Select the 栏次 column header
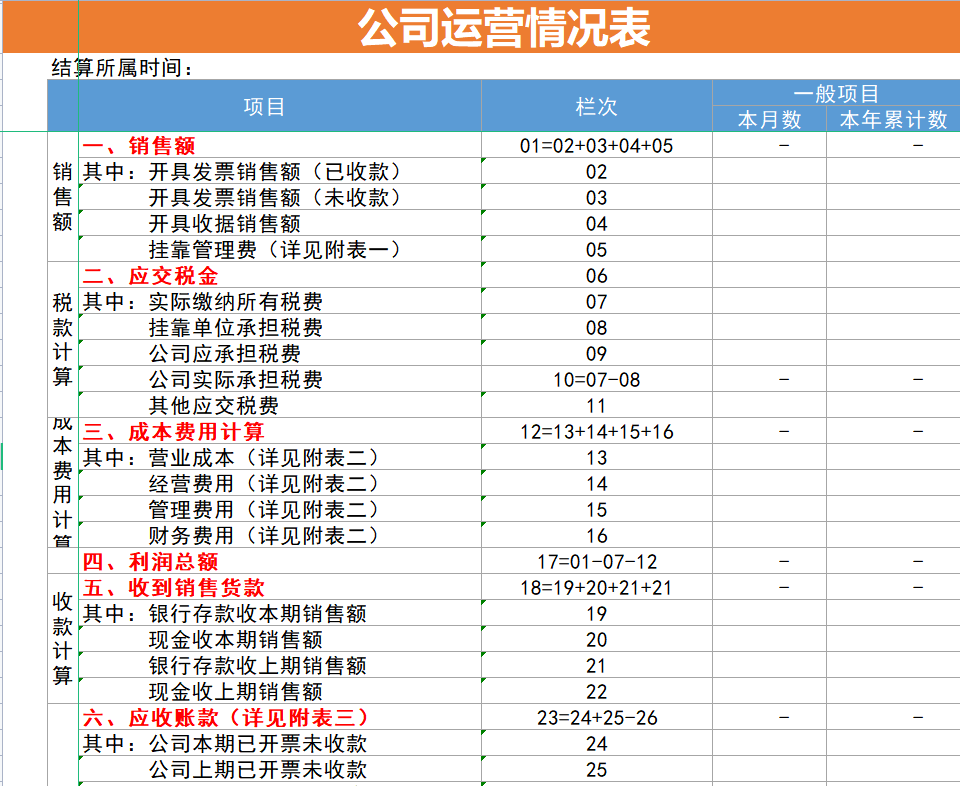The height and width of the screenshot is (786, 960). [596, 107]
